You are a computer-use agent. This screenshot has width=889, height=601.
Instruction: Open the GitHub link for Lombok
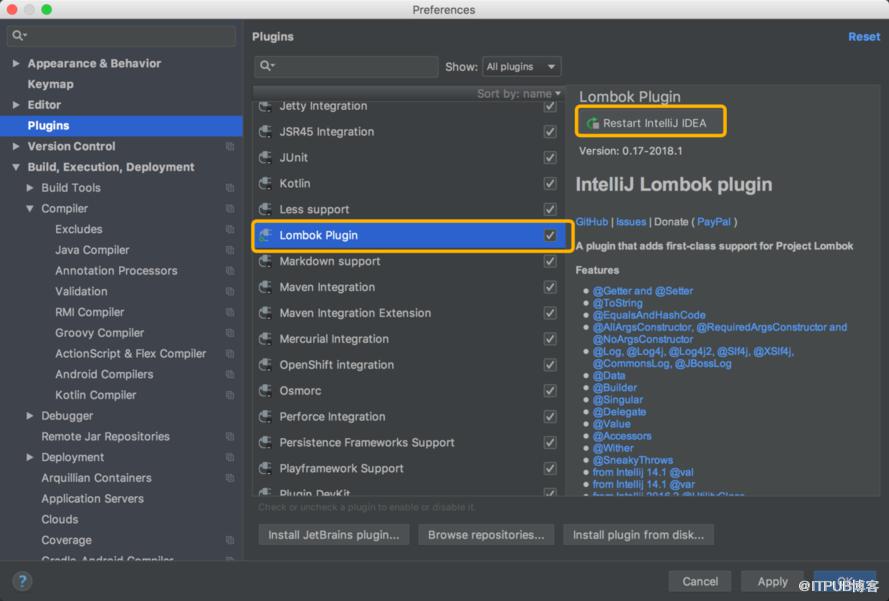click(591, 222)
